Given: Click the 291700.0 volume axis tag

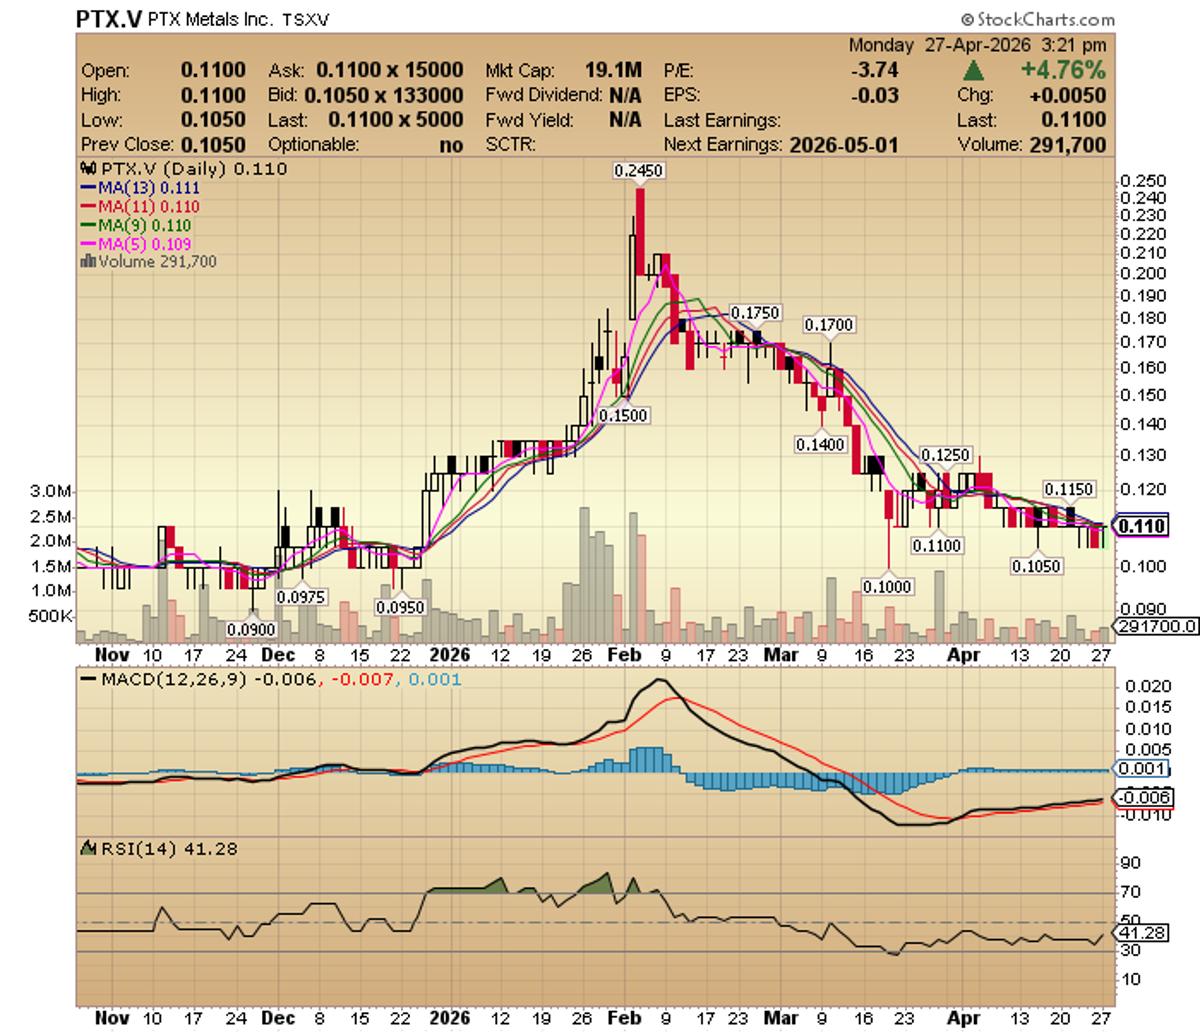Looking at the screenshot, I should tap(1156, 626).
